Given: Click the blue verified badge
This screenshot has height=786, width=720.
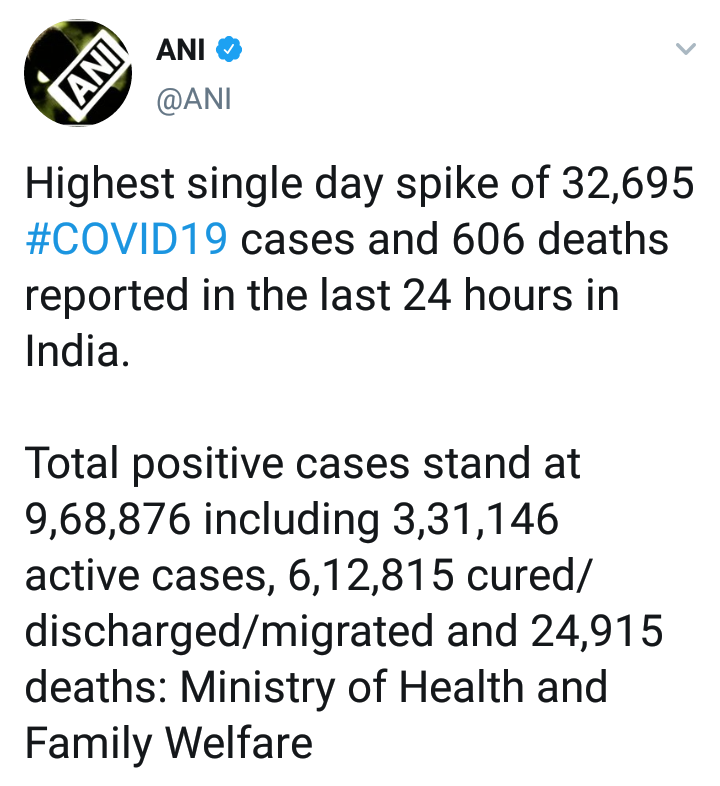Looking at the screenshot, I should [x=229, y=50].
